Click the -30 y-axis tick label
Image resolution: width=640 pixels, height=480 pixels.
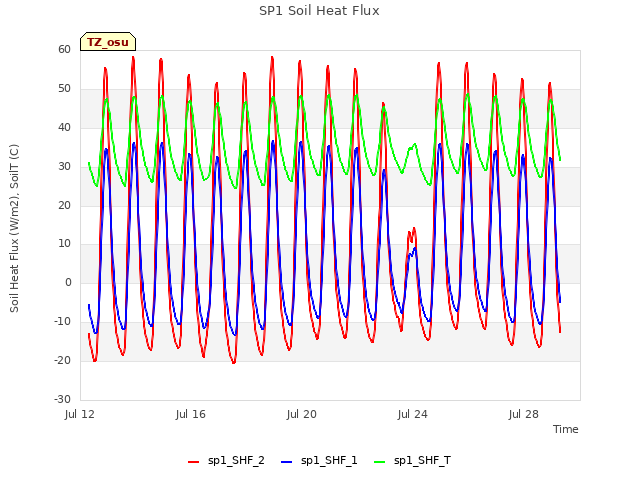click(62, 399)
